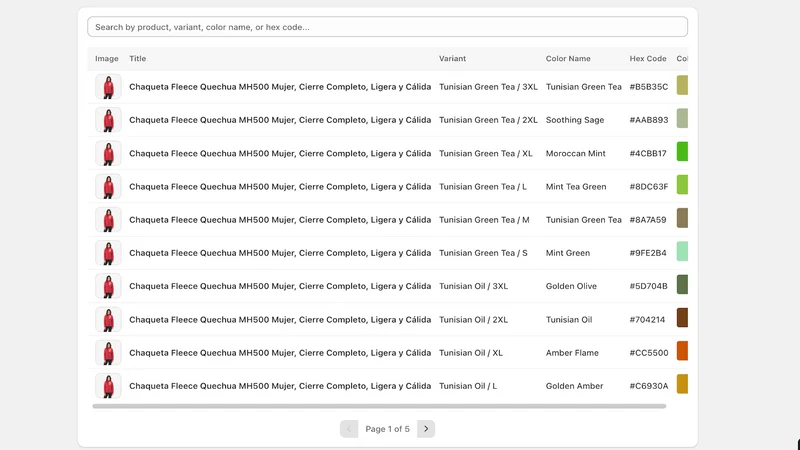Image resolution: width=800 pixels, height=450 pixels.
Task: Click variant cell Tunisian Green Tea / 3XL
Action: pyautogui.click(x=488, y=87)
